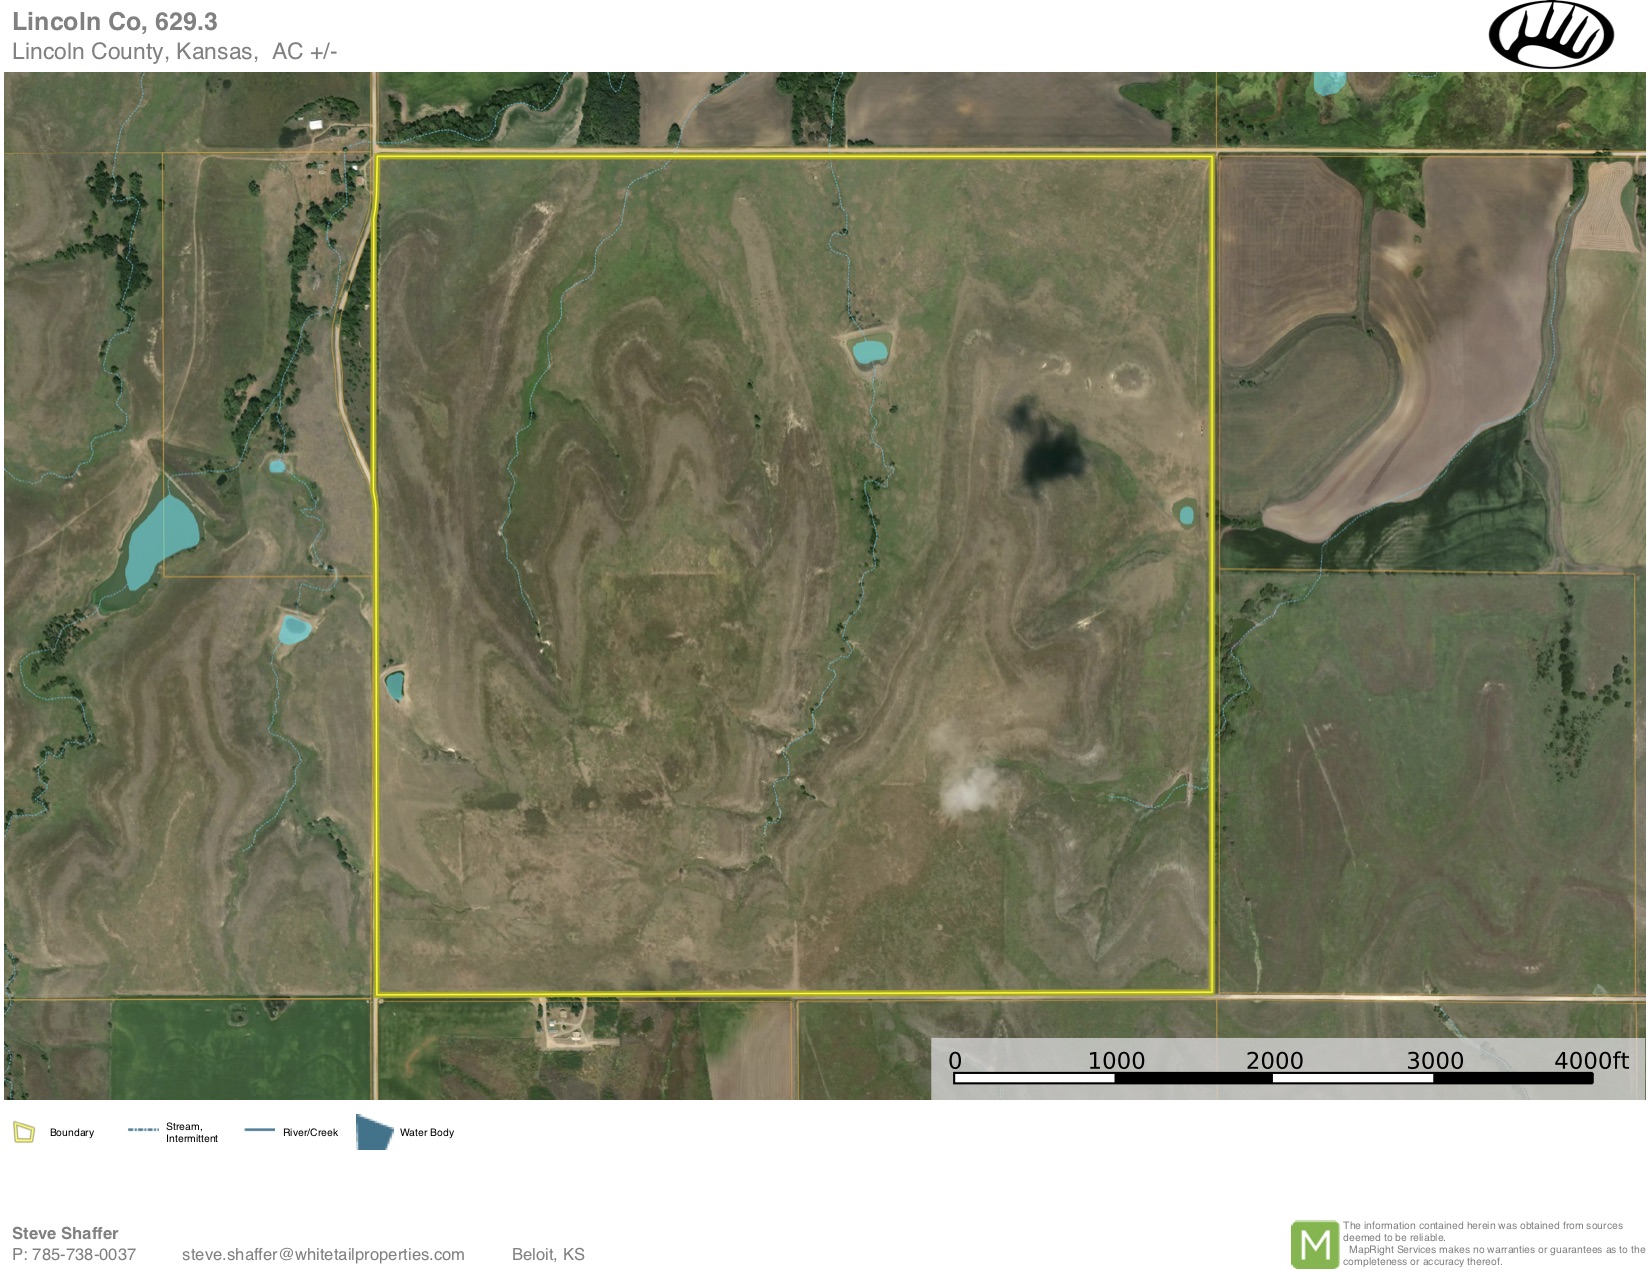The height and width of the screenshot is (1275, 1650).
Task: Click the green MapRight M logo
Action: (x=1314, y=1244)
